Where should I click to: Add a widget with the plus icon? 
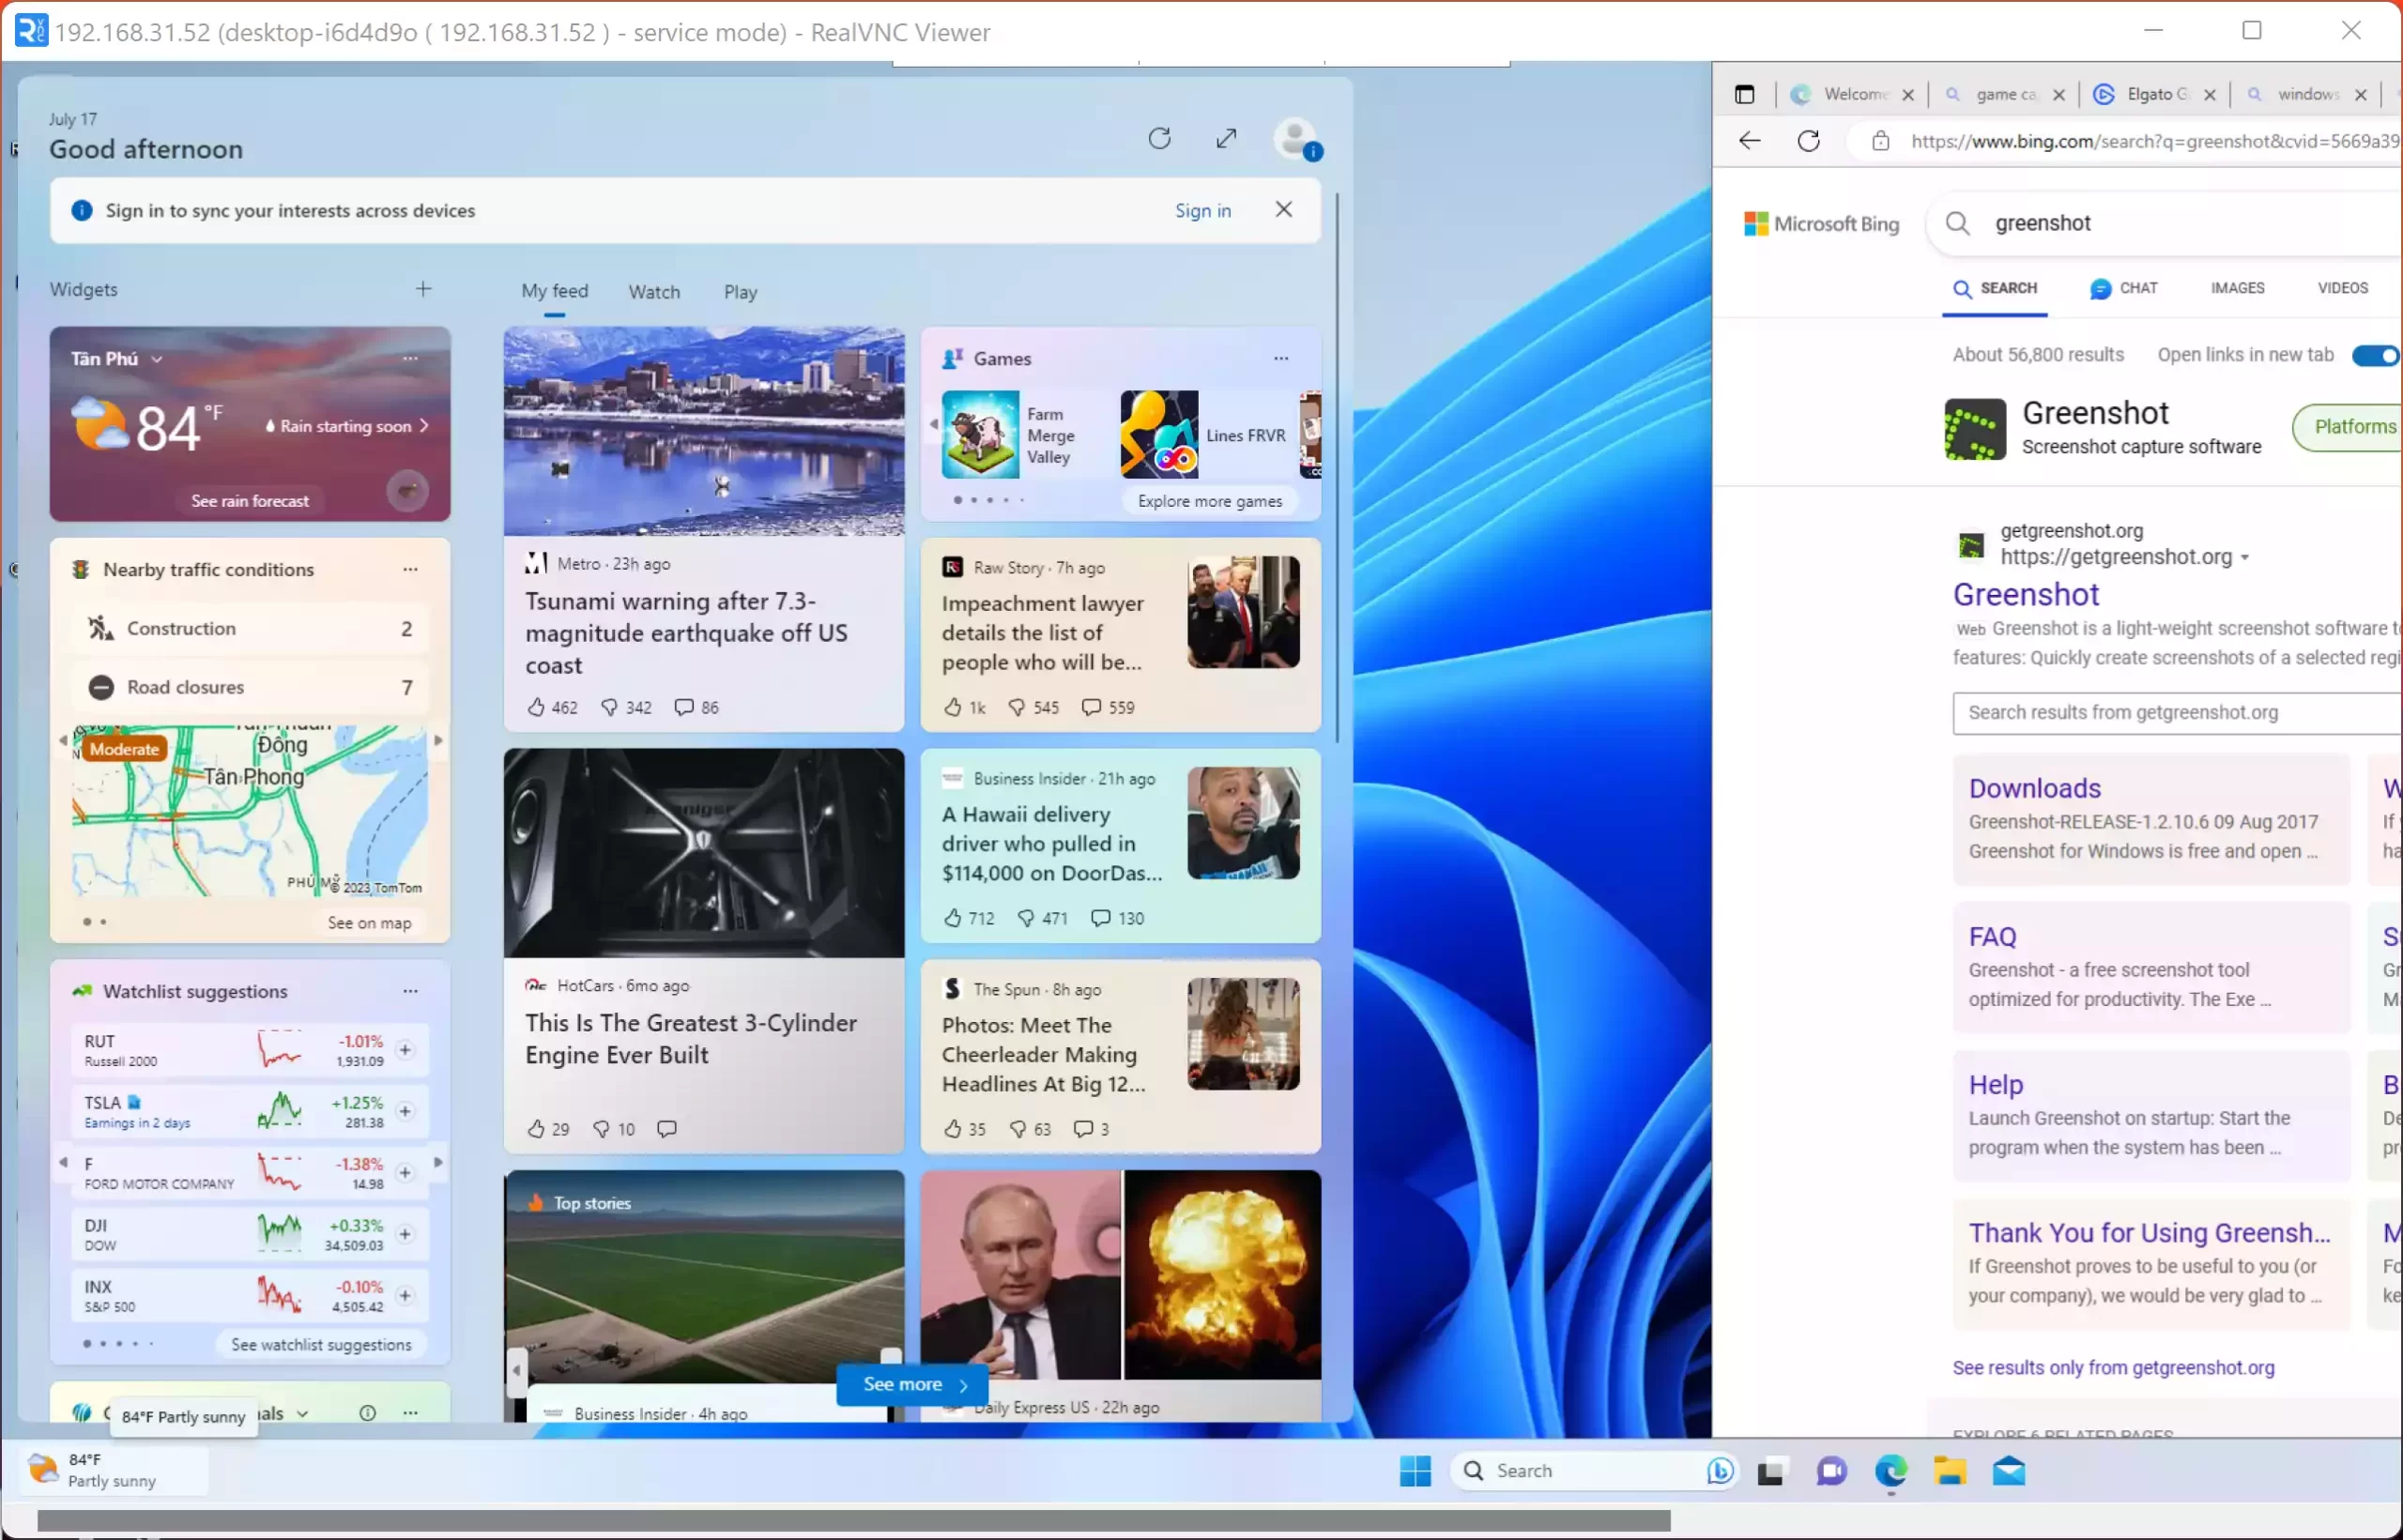(423, 289)
